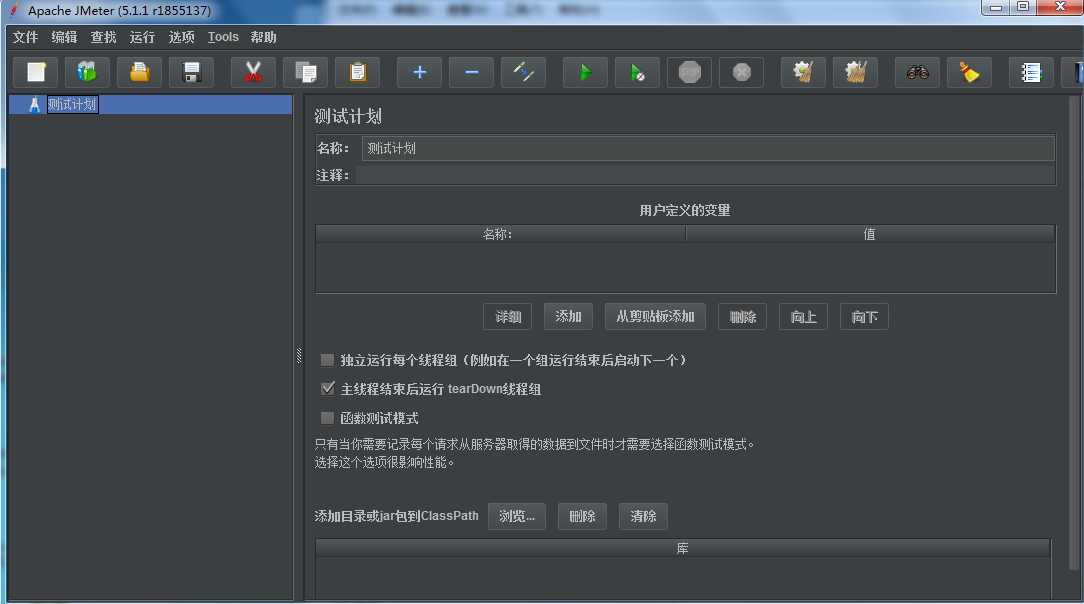This screenshot has height=604, width=1084.
Task: Click the 测试计划 panel heading
Action: point(348,116)
